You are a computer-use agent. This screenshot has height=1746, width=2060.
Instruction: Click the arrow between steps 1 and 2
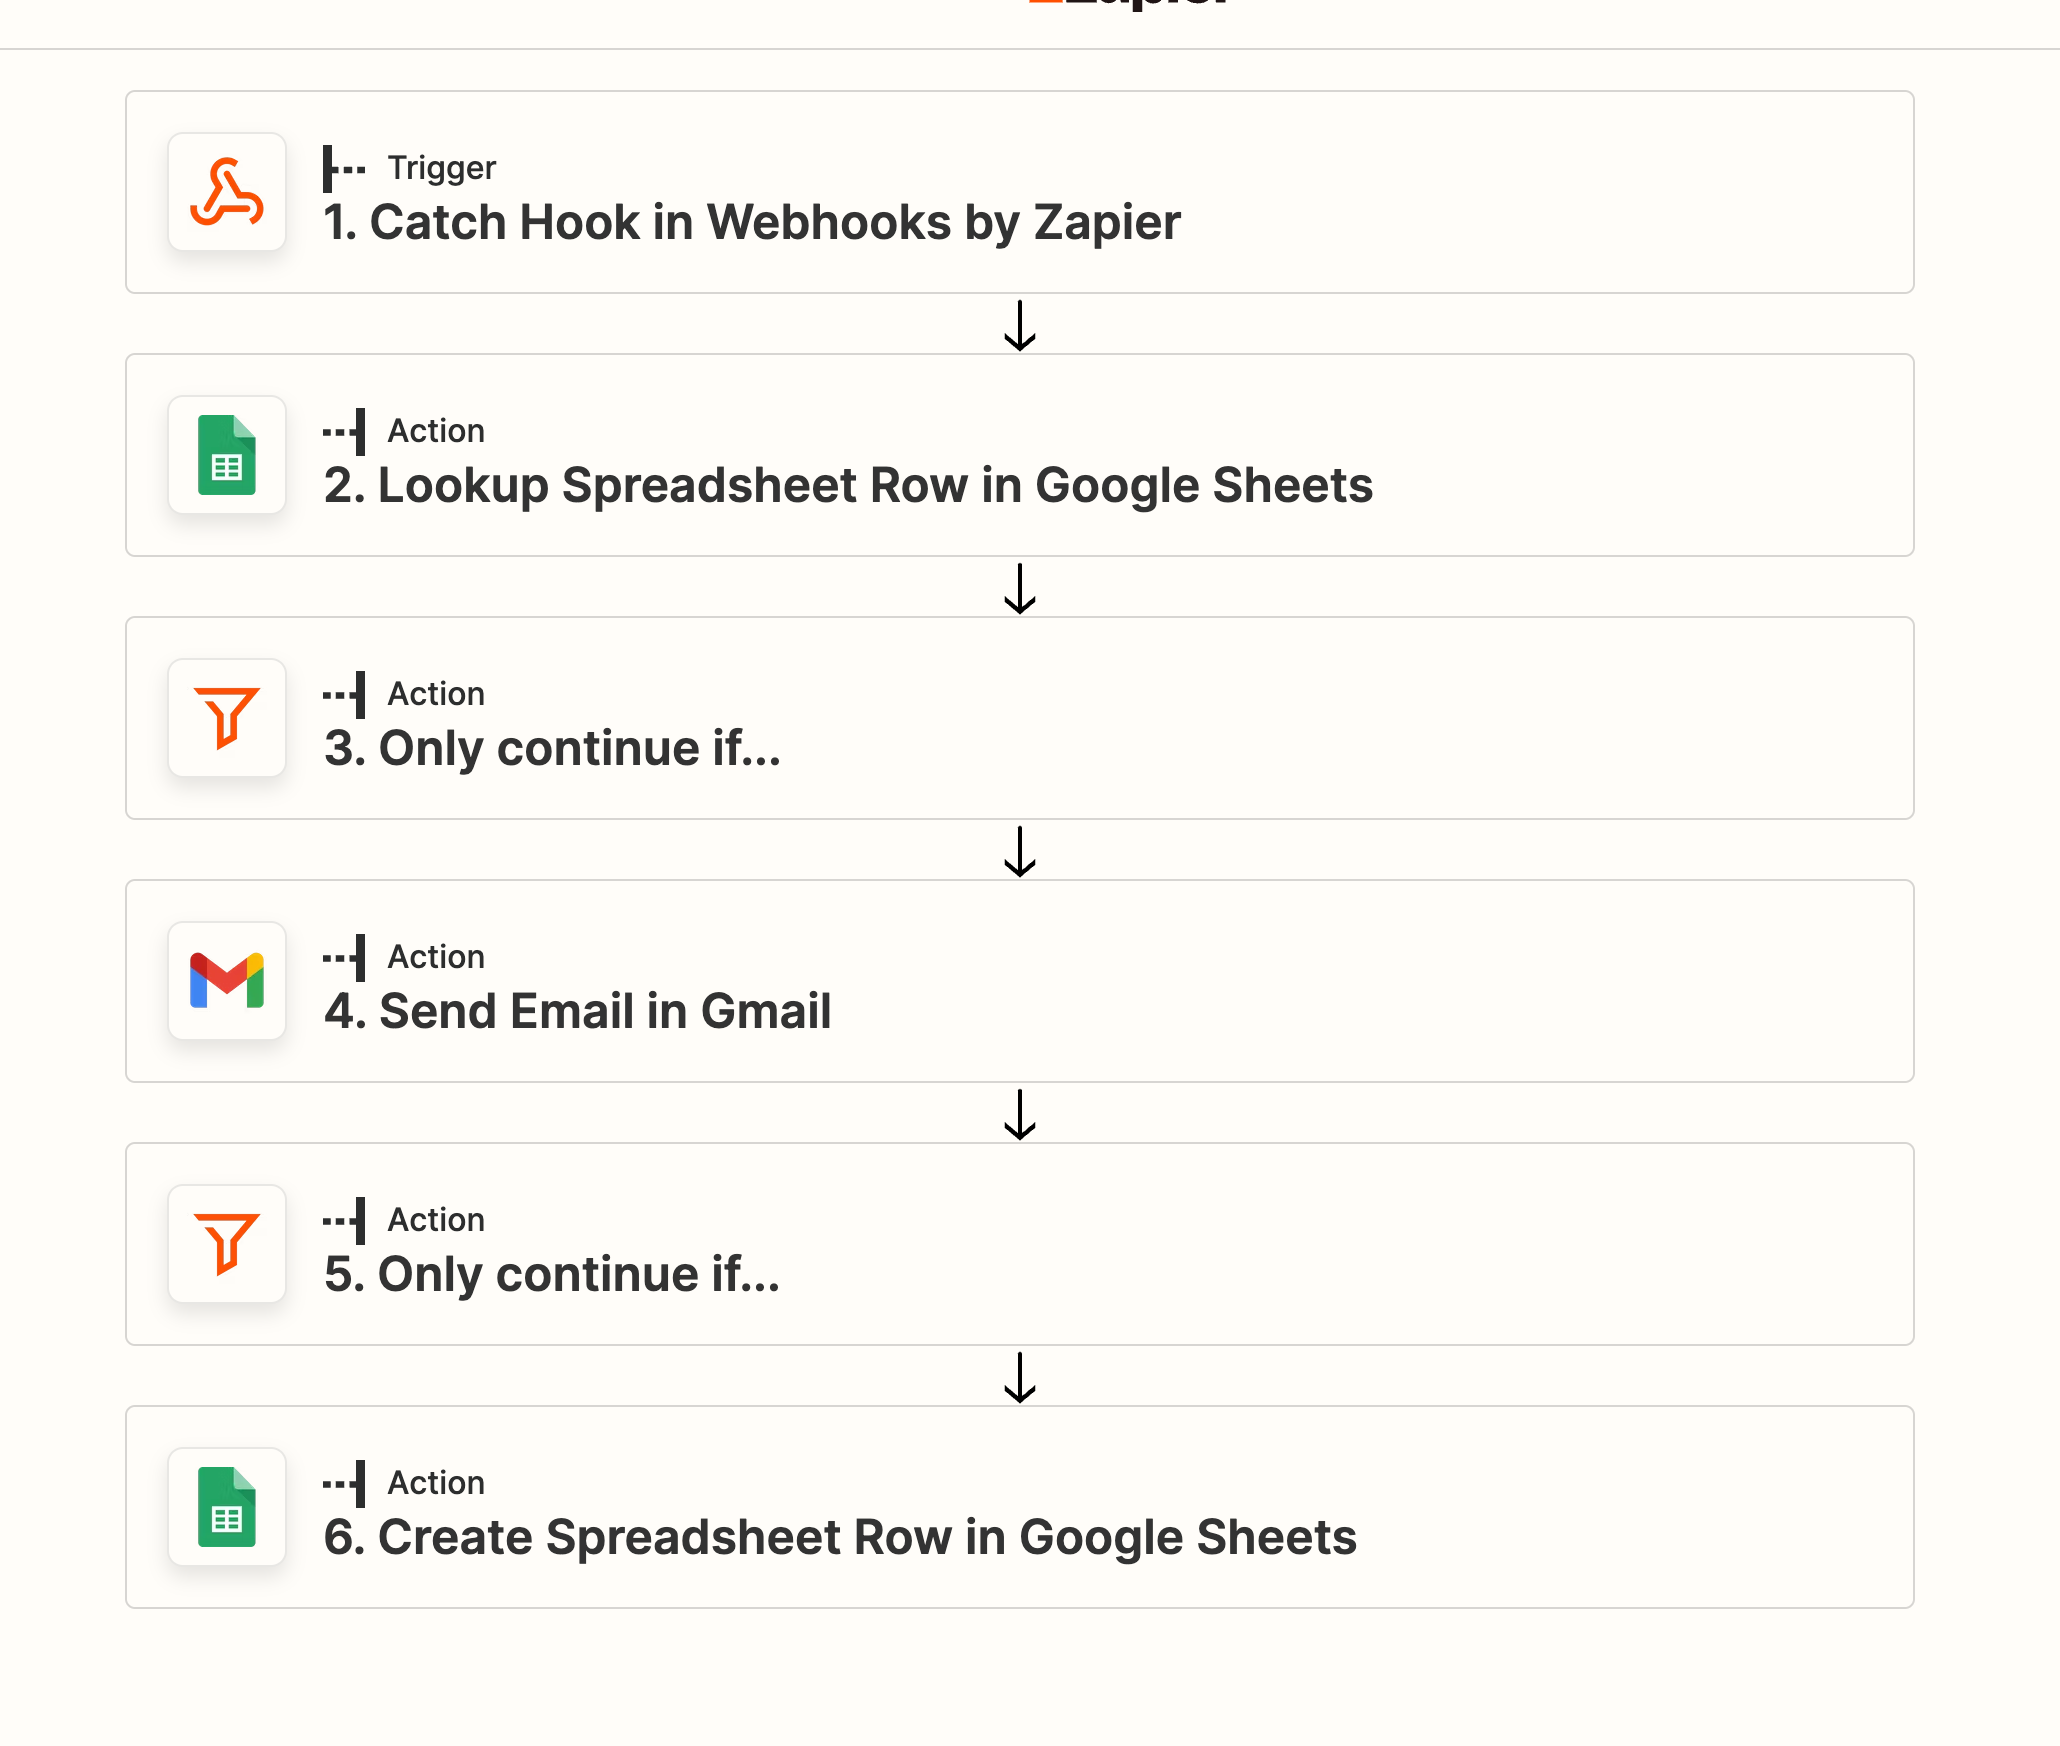point(1020,325)
